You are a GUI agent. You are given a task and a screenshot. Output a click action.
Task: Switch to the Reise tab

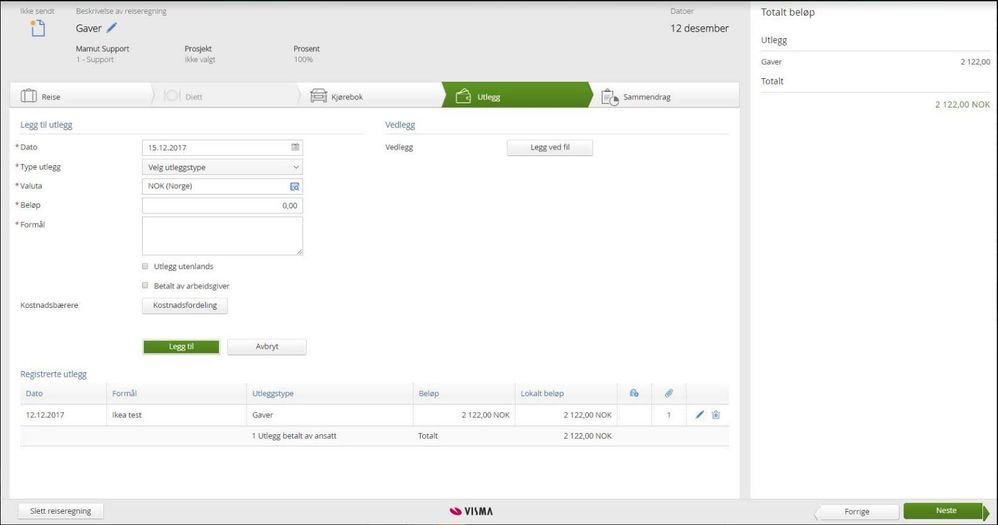(x=80, y=96)
